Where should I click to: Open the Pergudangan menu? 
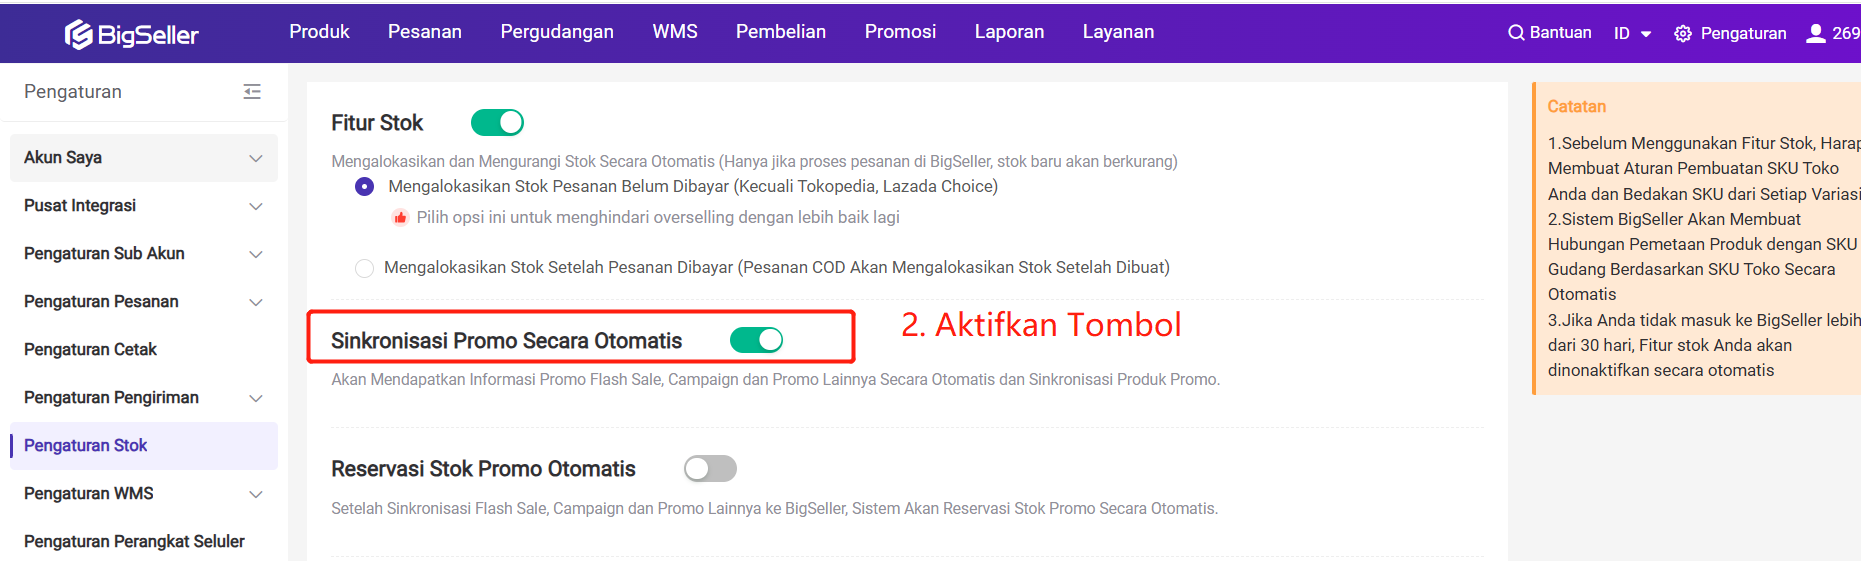tap(557, 32)
